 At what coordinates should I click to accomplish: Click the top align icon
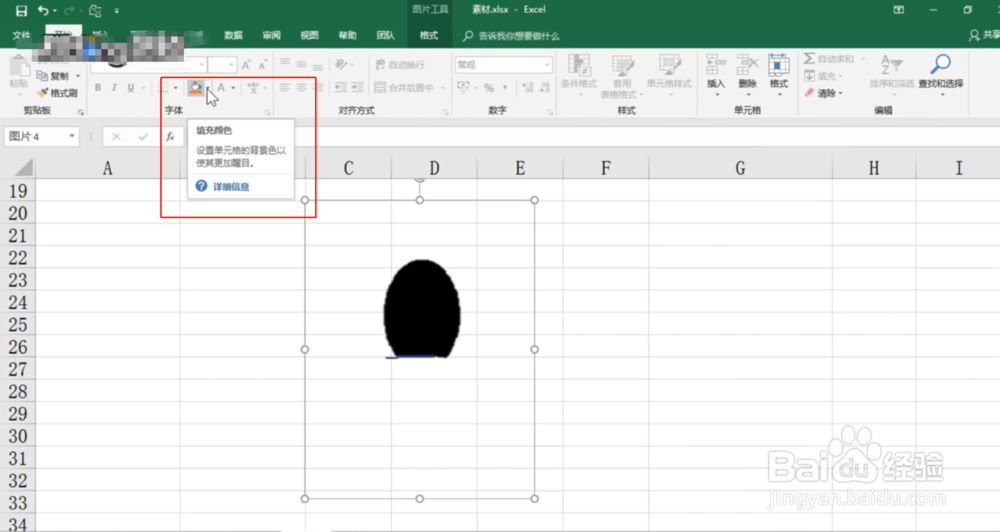coord(285,64)
